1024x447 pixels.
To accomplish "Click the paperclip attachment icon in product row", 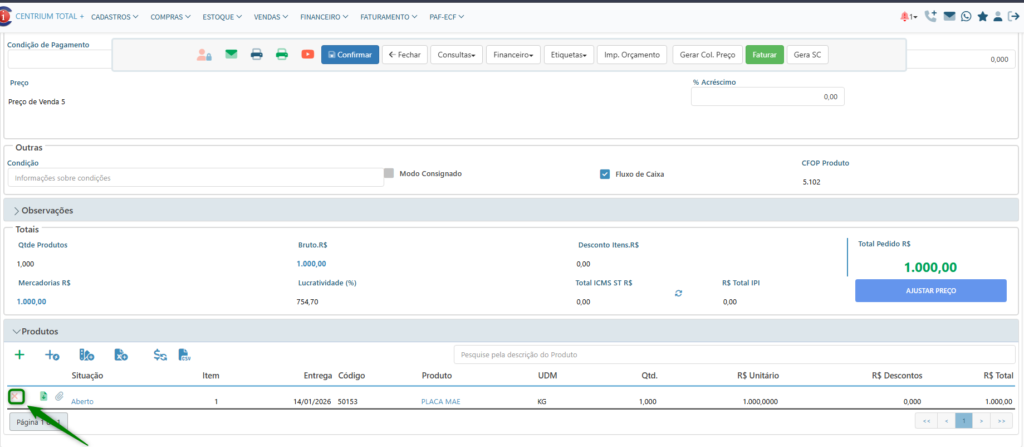I will coord(58,398).
